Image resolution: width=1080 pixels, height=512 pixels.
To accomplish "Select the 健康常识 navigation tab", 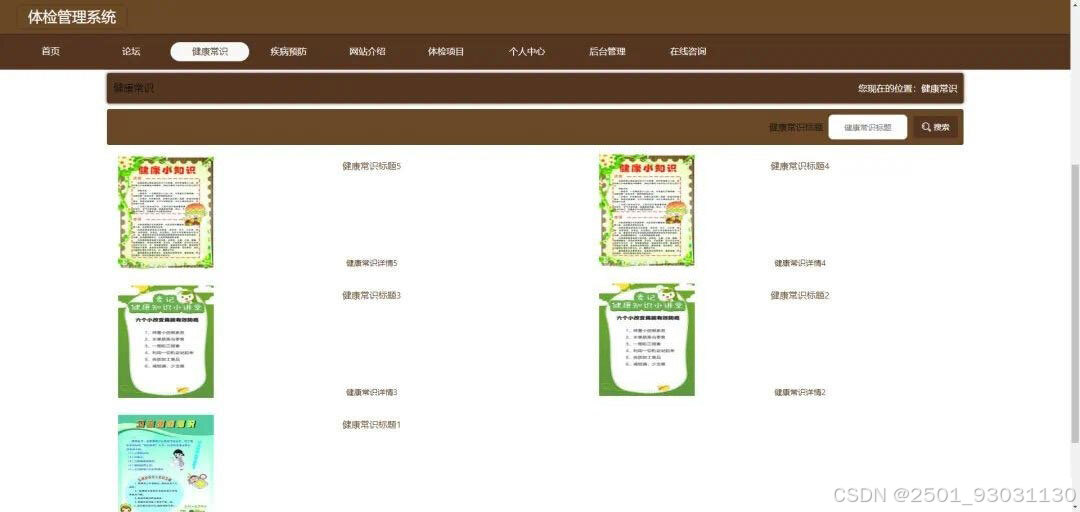I will tap(209, 52).
